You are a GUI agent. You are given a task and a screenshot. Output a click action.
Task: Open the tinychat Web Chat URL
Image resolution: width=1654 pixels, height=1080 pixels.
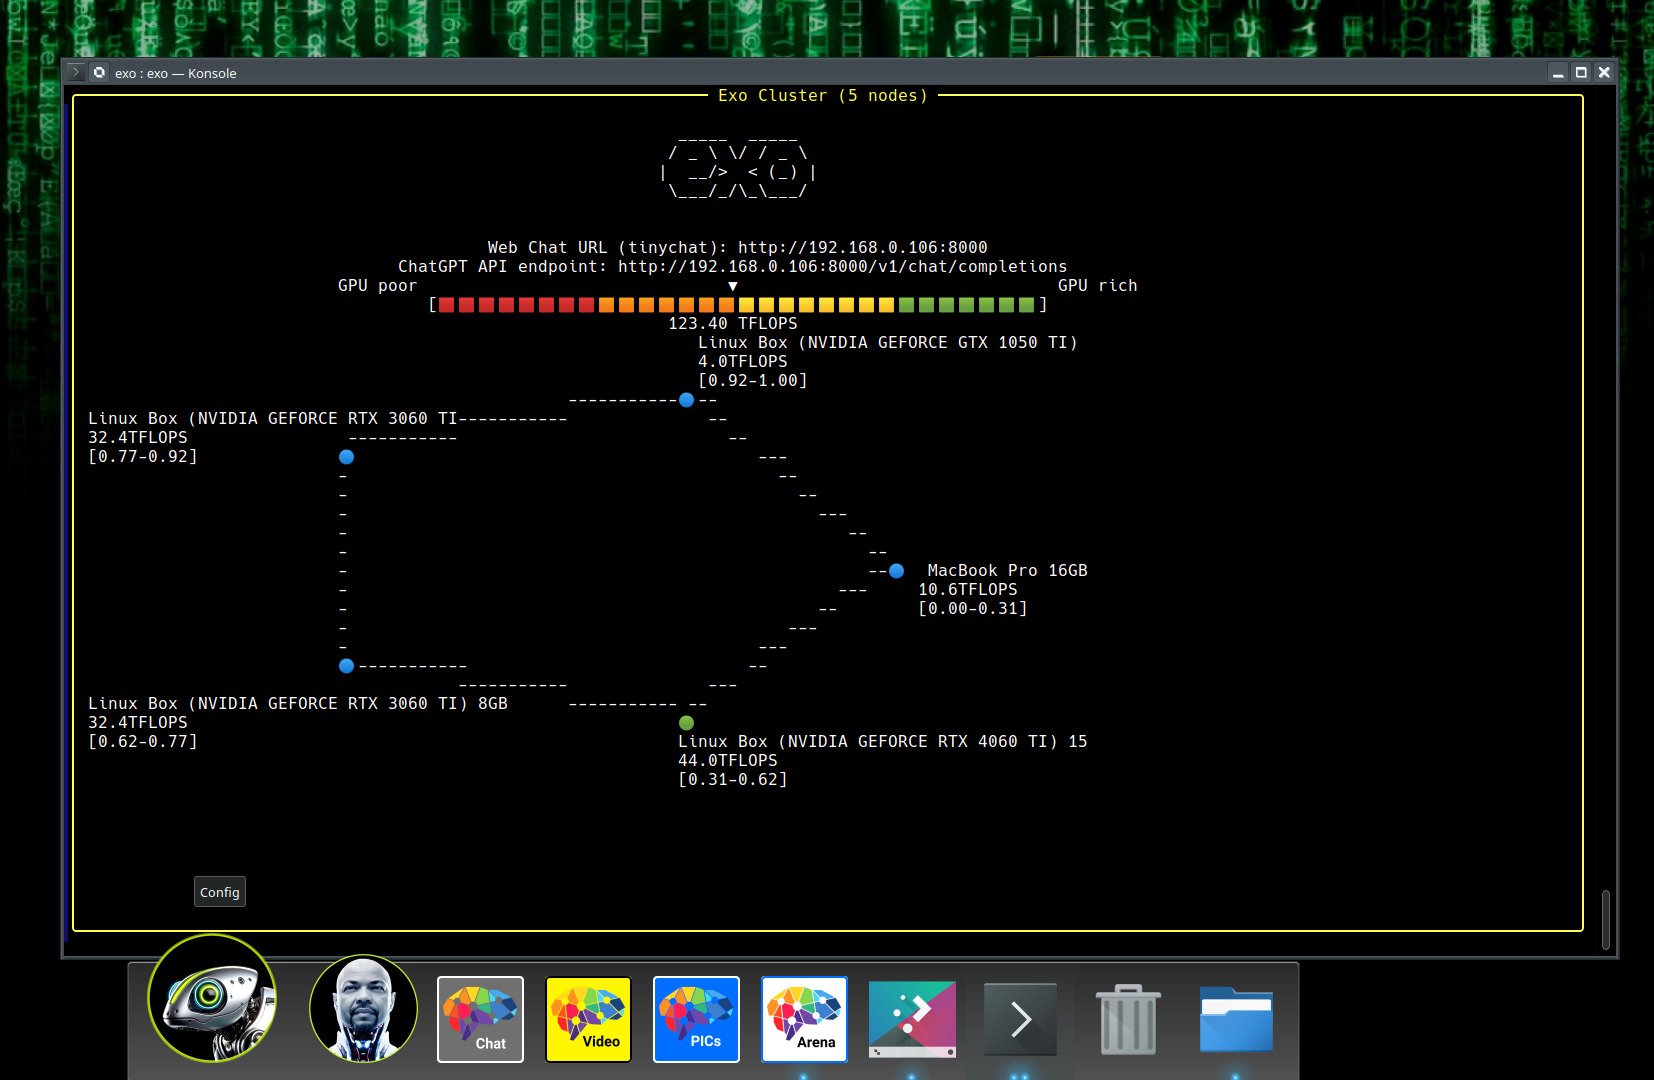[x=861, y=247]
